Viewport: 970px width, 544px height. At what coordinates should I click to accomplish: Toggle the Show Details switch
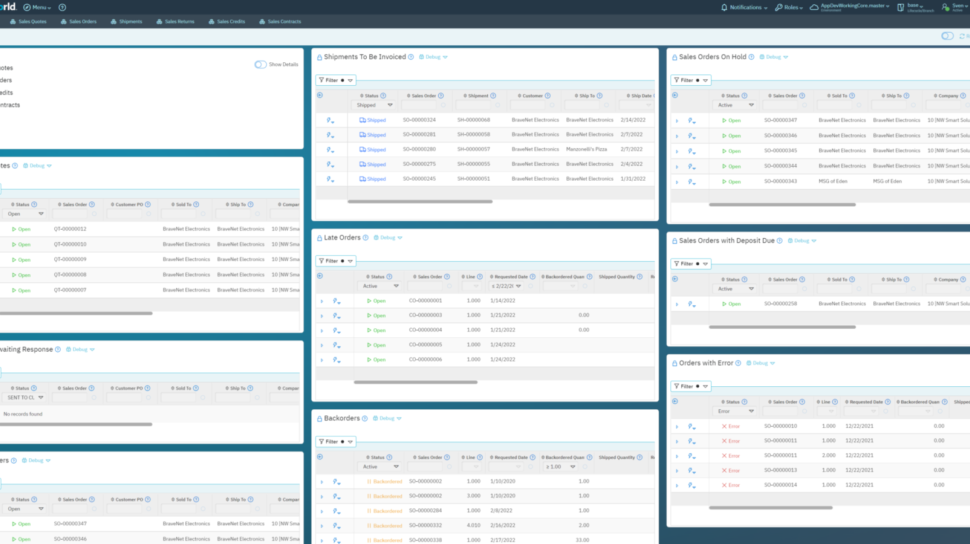point(261,64)
